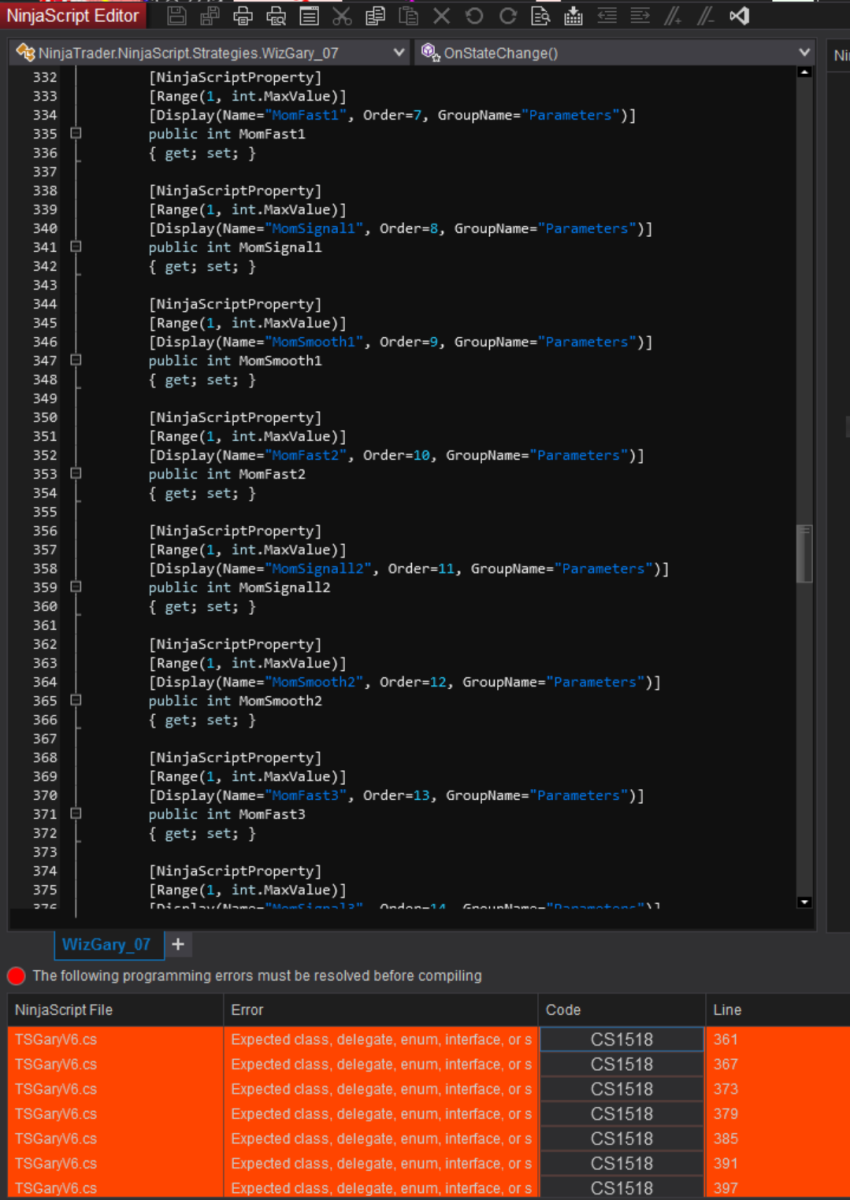
Task: Click line number 373 cell in errors
Action: pyautogui.click(x=777, y=1089)
